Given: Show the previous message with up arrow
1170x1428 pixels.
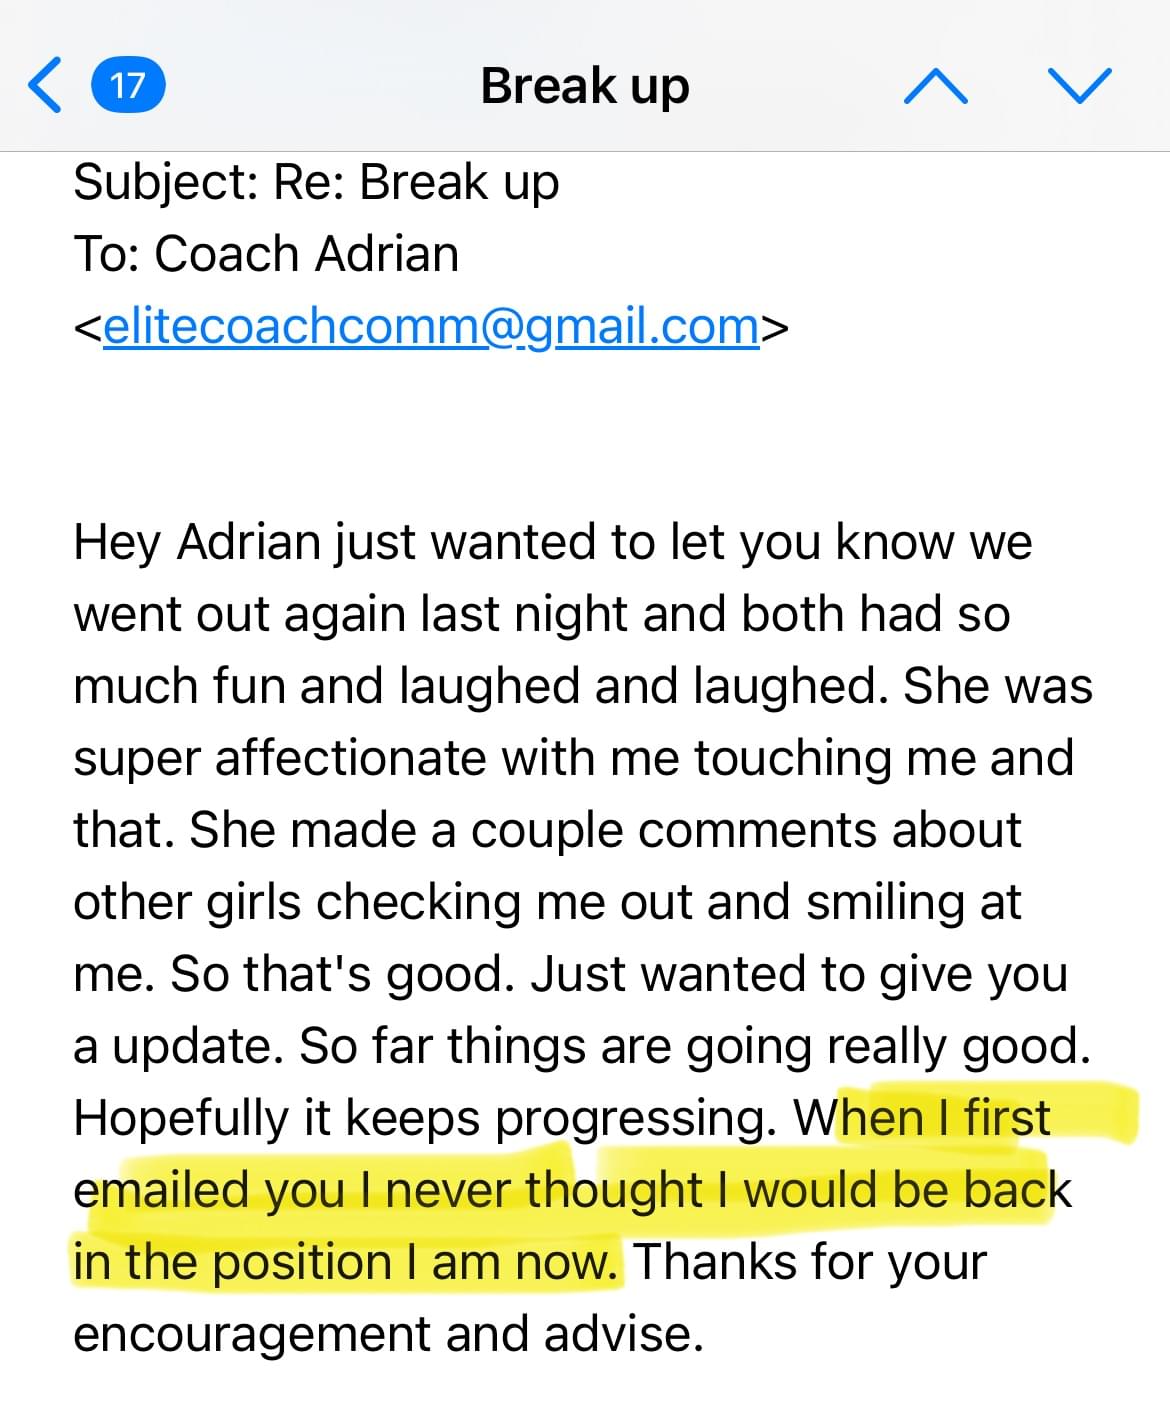Looking at the screenshot, I should [935, 86].
